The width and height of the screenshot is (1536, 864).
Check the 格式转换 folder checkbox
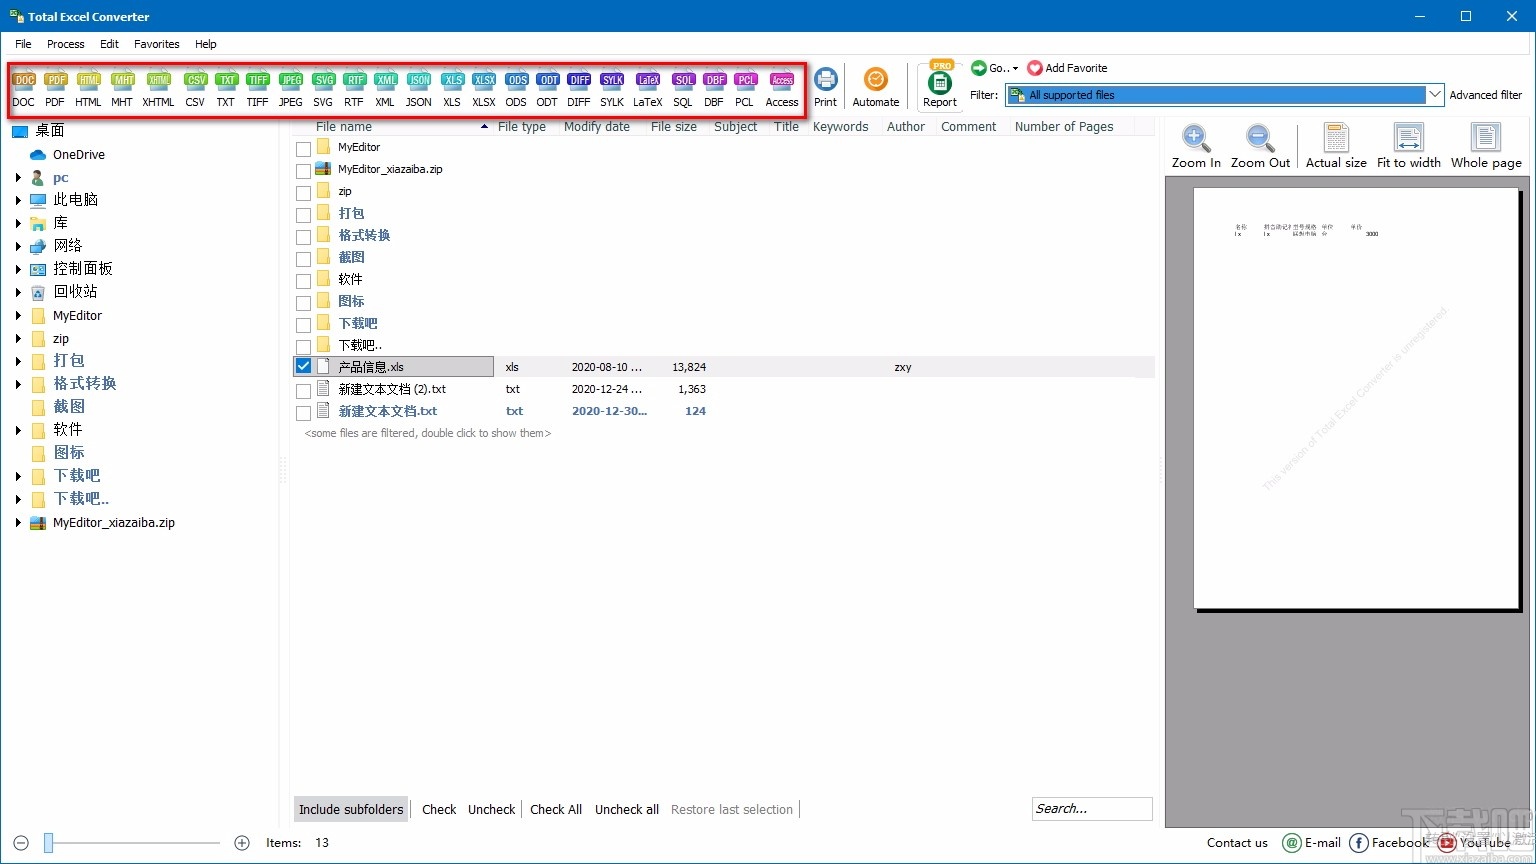click(x=303, y=237)
